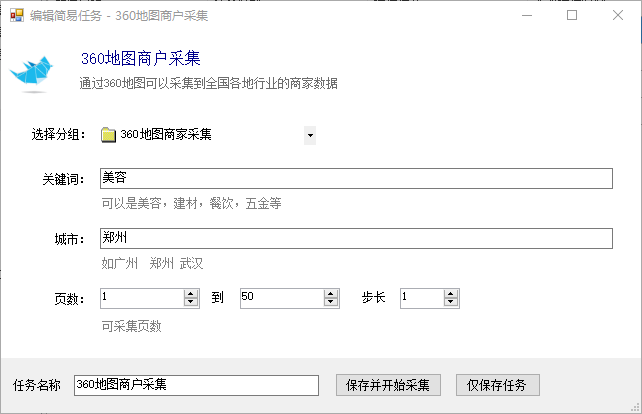Close the 编辑简易任务 window

click(x=618, y=15)
